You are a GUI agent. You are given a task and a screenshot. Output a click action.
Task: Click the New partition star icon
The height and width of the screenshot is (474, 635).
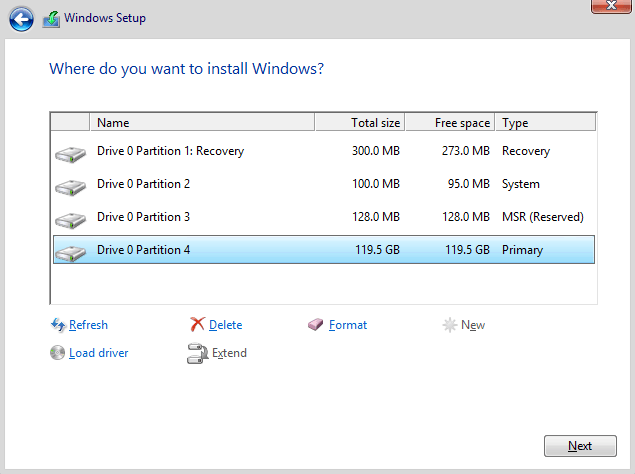tap(450, 325)
